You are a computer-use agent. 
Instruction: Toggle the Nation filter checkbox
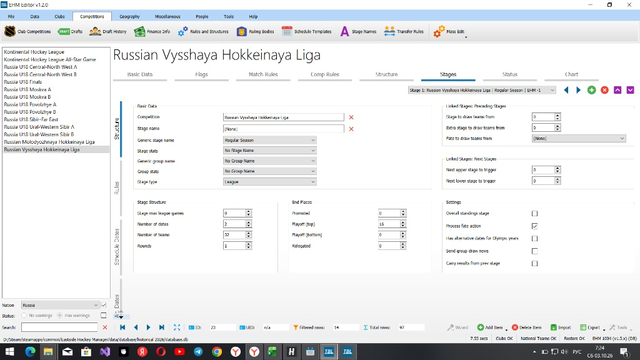(104, 305)
